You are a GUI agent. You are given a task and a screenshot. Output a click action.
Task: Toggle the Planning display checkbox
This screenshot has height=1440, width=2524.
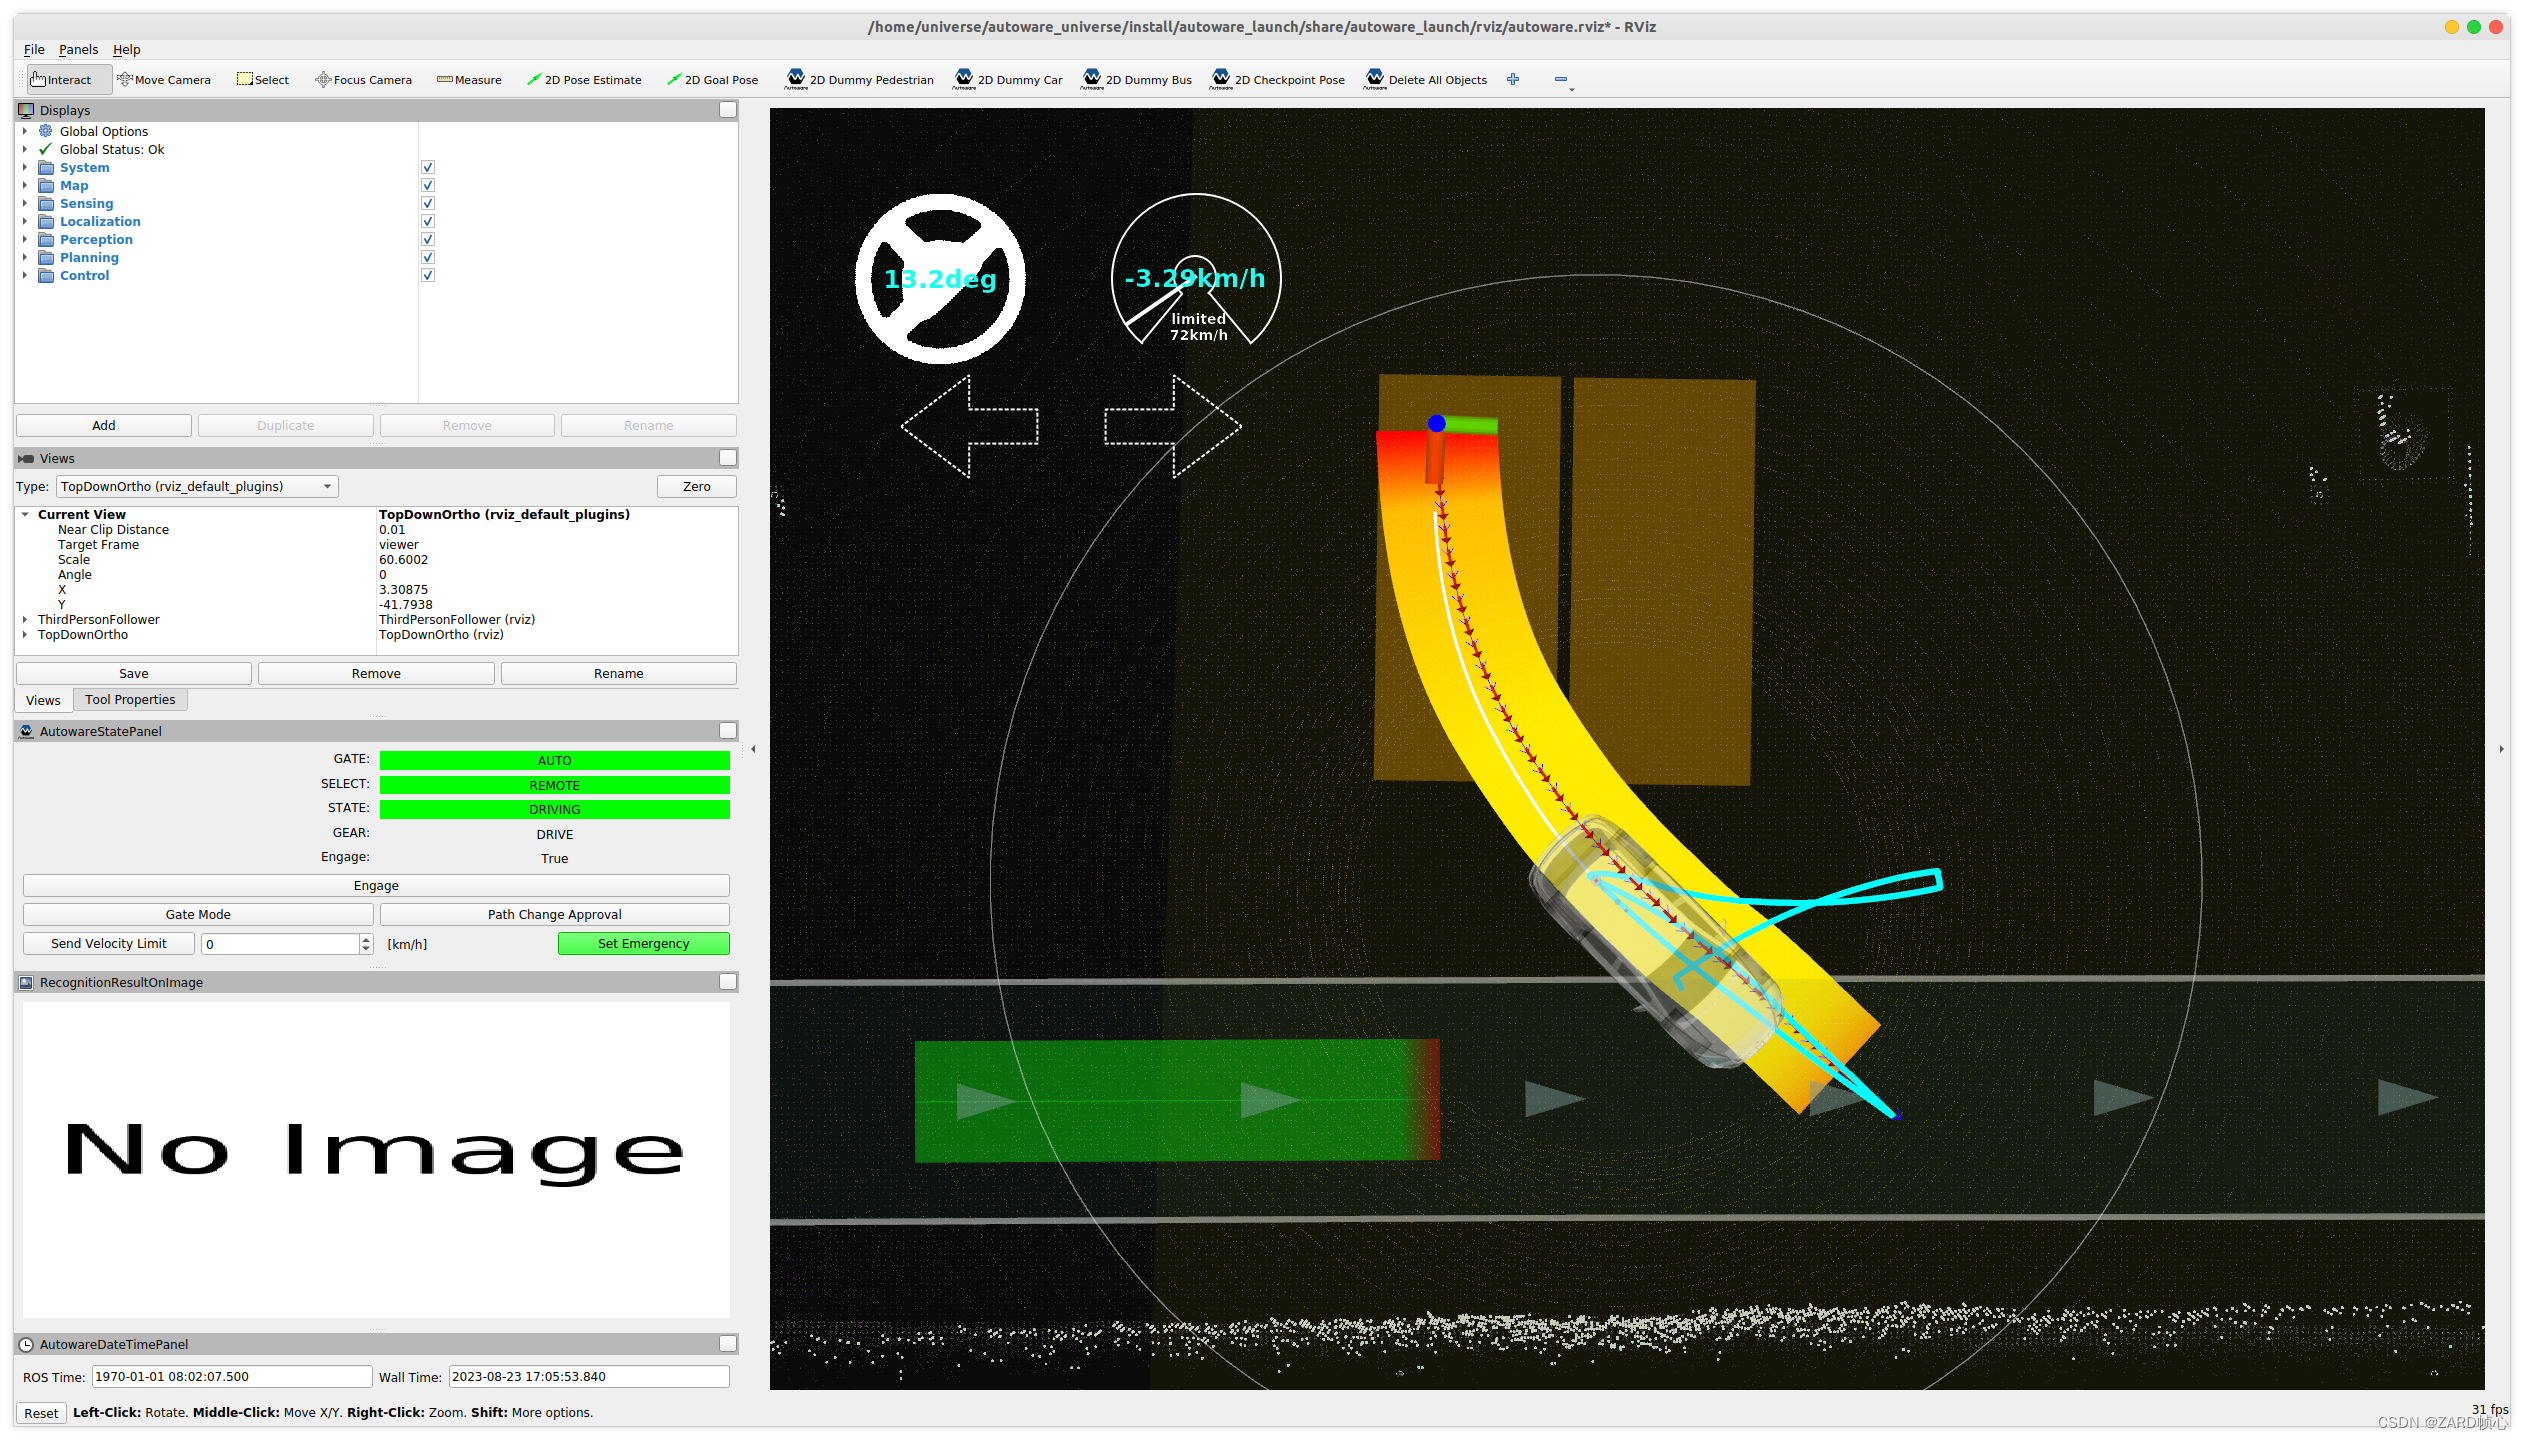pos(428,258)
